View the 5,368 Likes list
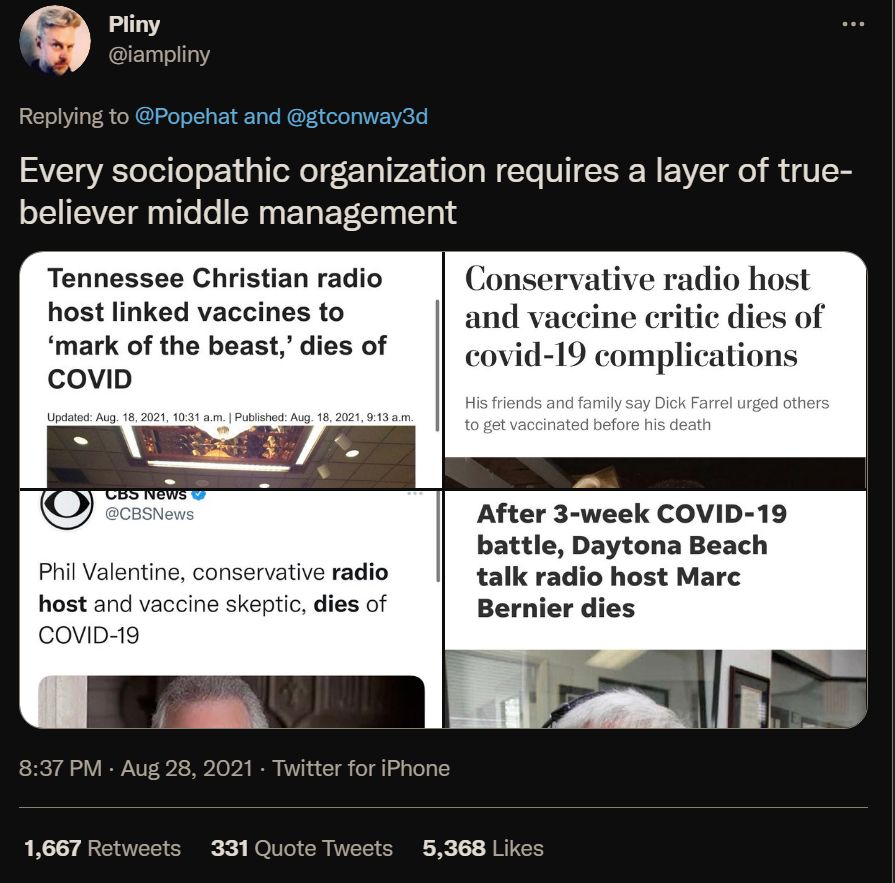895x883 pixels. pos(483,848)
